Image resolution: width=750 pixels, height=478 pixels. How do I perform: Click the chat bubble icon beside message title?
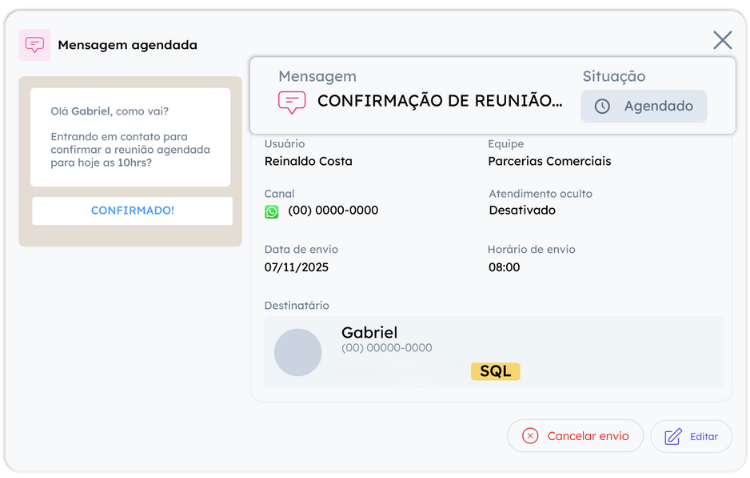pos(292,102)
